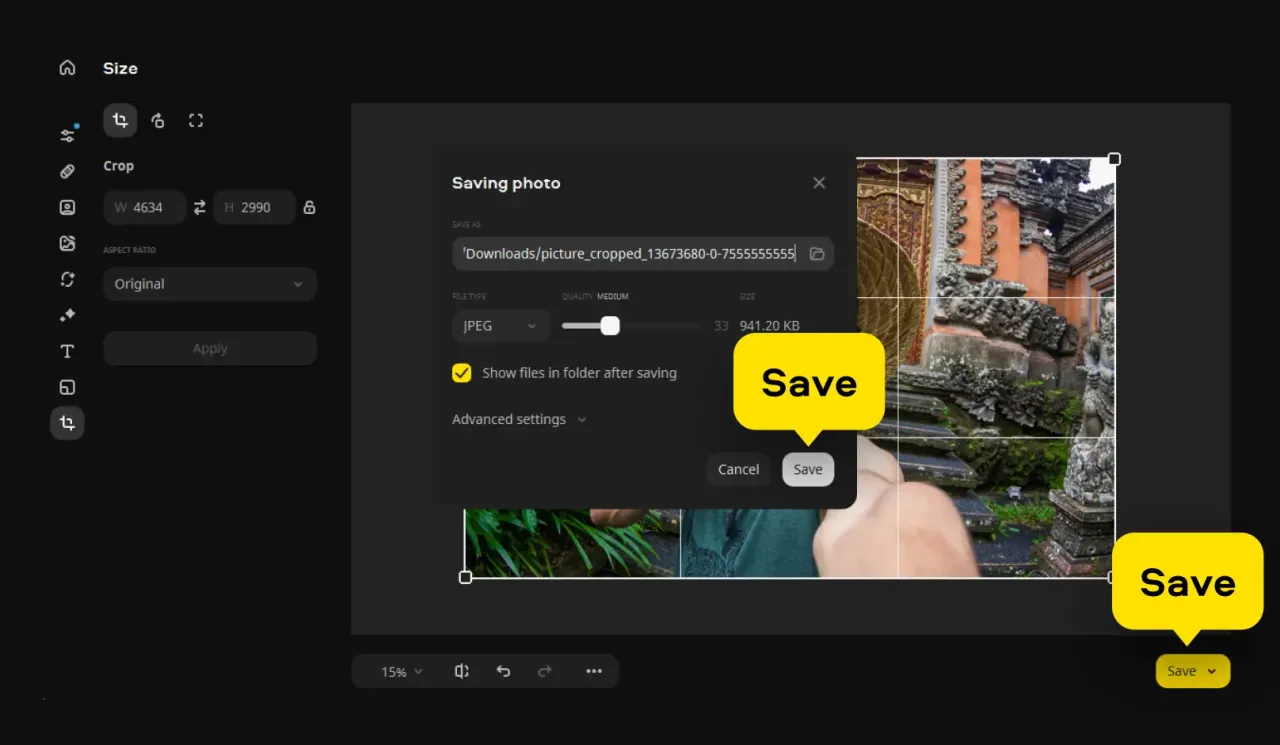
Task: Toggle the aspect ratio lock icon
Action: (x=309, y=208)
